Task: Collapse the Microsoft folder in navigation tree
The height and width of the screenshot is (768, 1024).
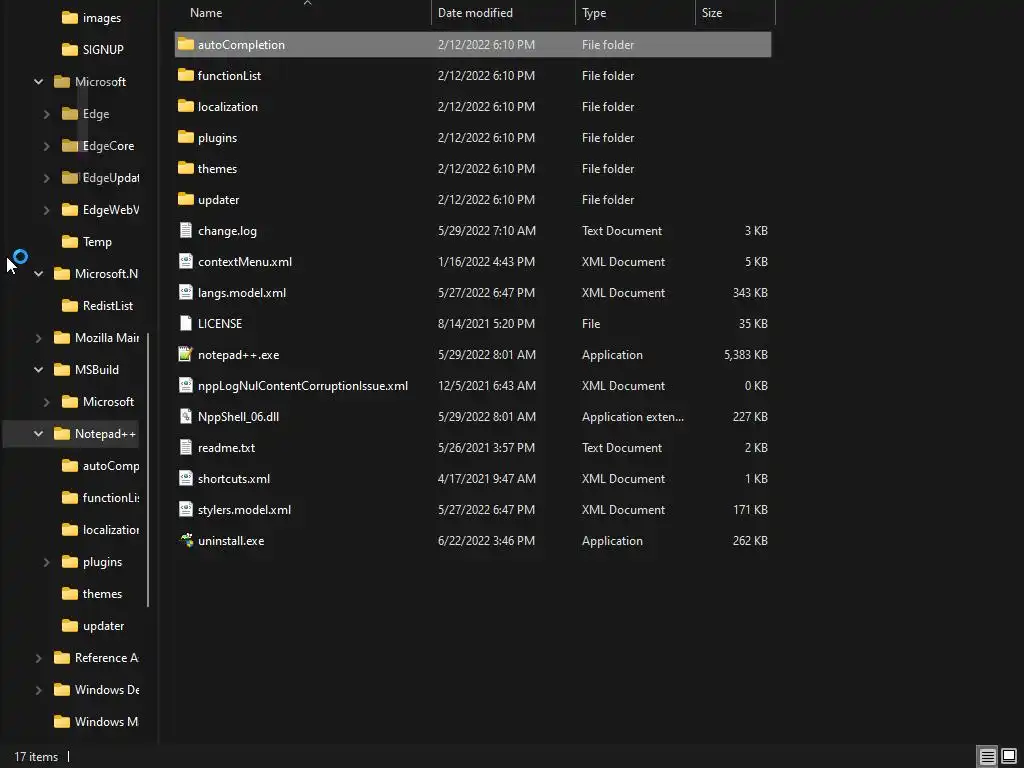Action: click(39, 82)
